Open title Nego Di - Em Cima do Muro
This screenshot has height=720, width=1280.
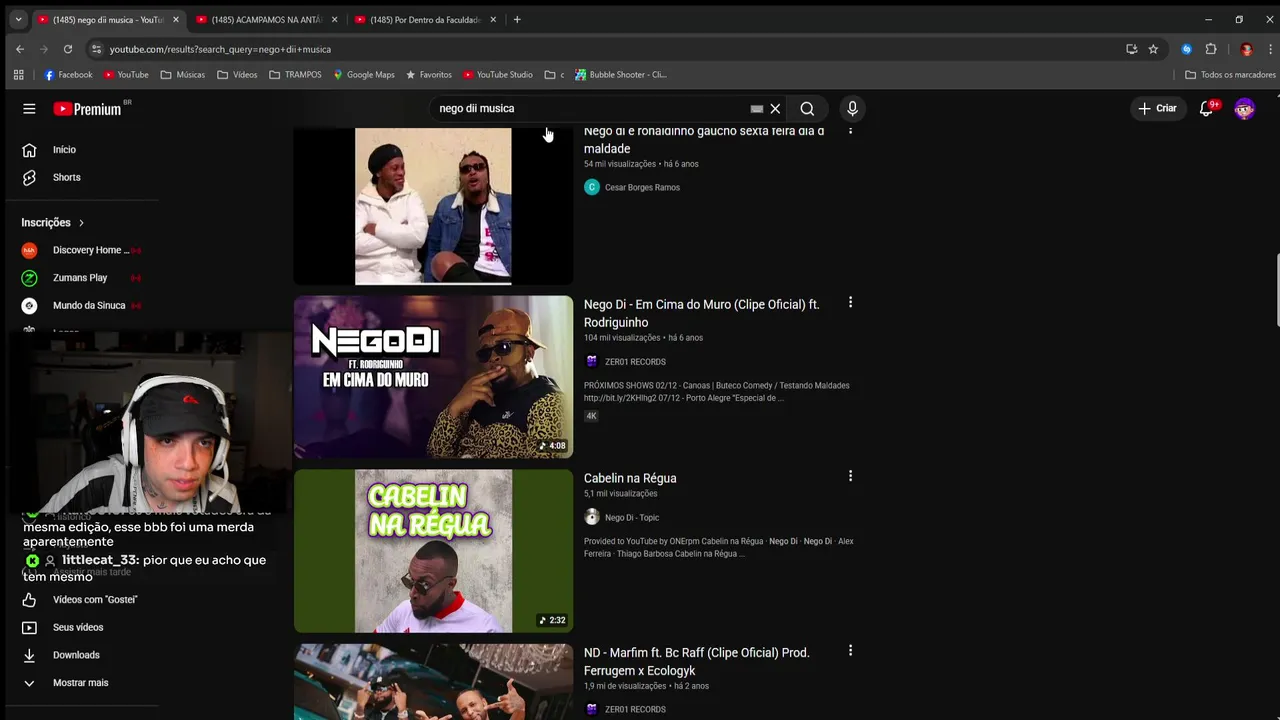point(701,313)
